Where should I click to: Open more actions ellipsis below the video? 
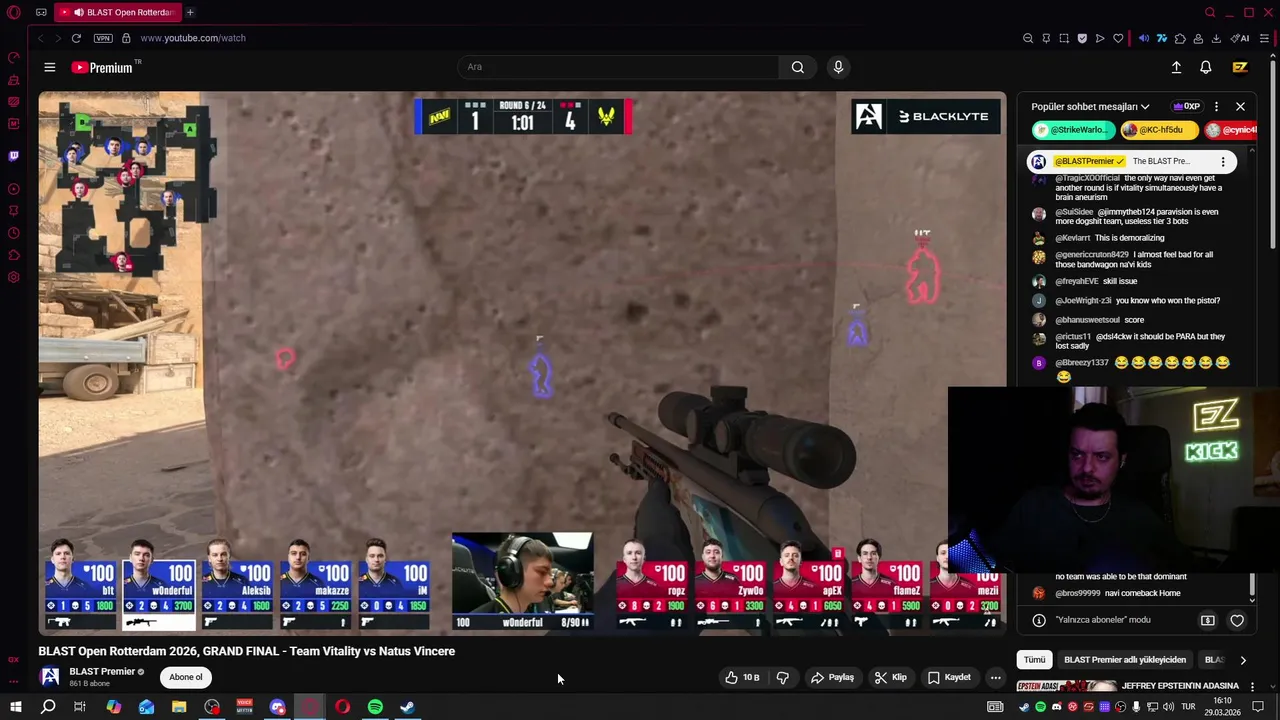(995, 678)
